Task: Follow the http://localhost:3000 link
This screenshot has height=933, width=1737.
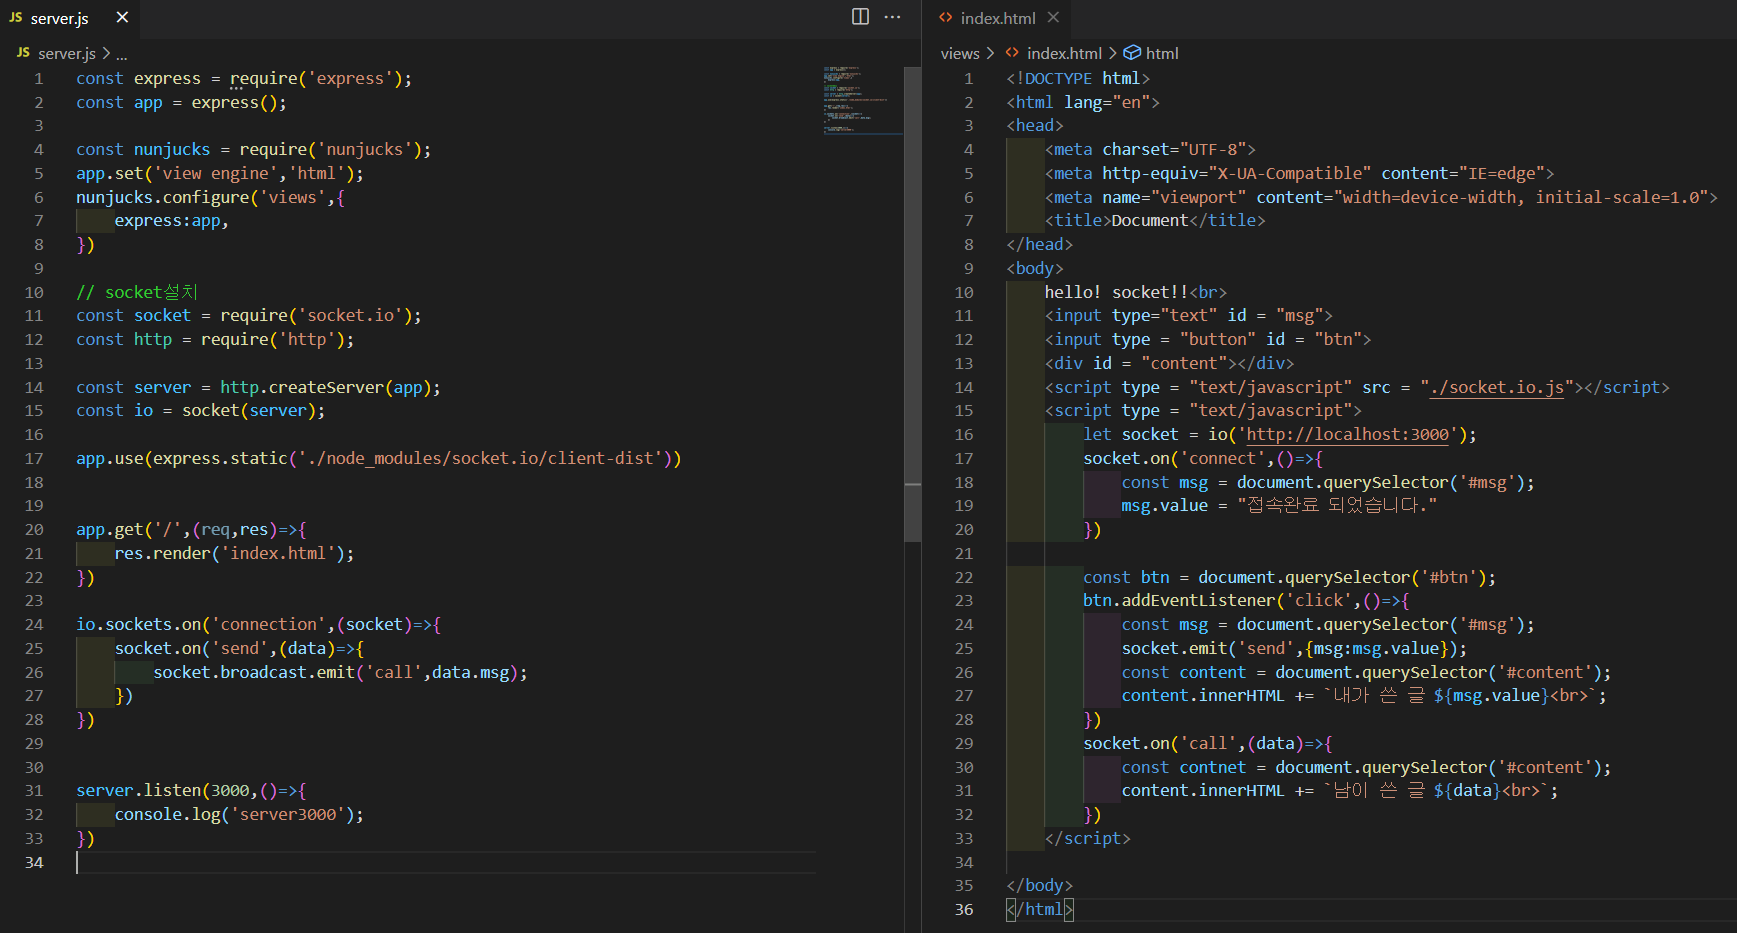Action: point(1347,434)
